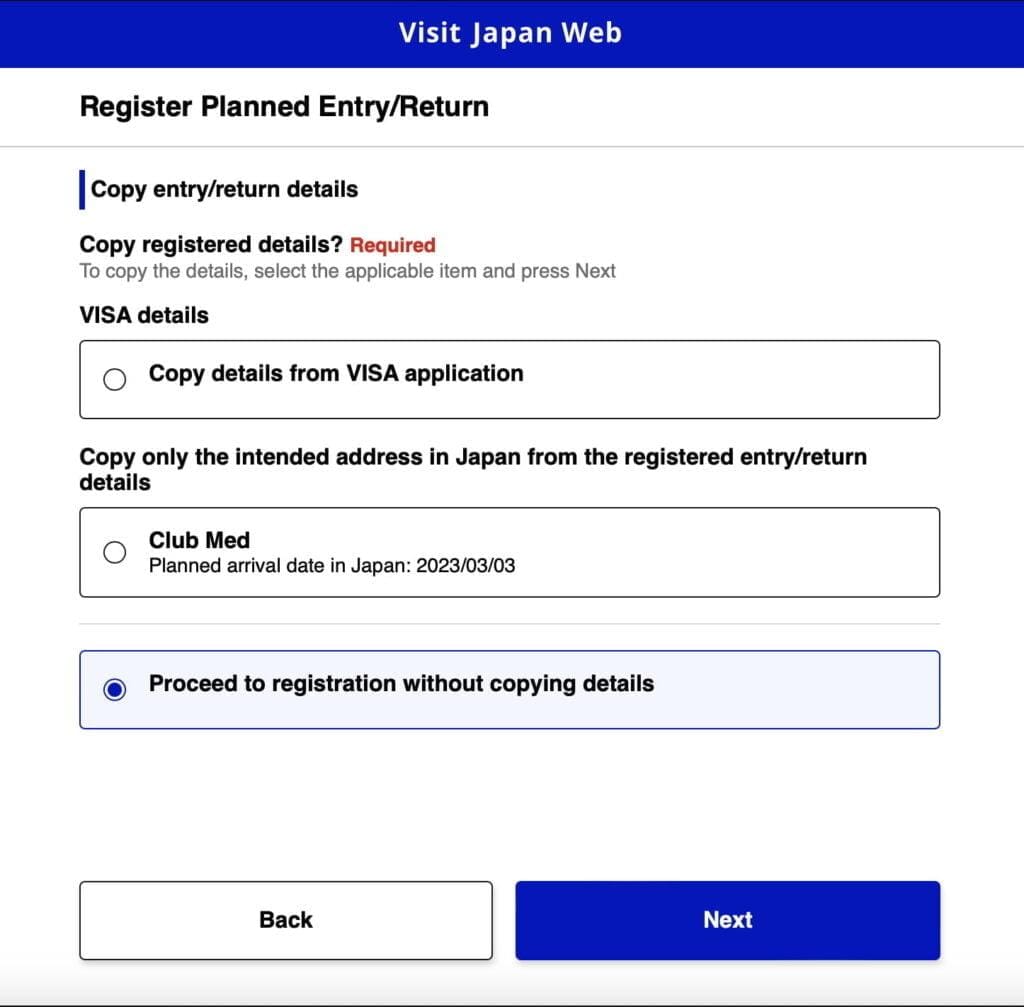1024x1007 pixels.
Task: Select the Club Med radio button
Action: coord(115,552)
